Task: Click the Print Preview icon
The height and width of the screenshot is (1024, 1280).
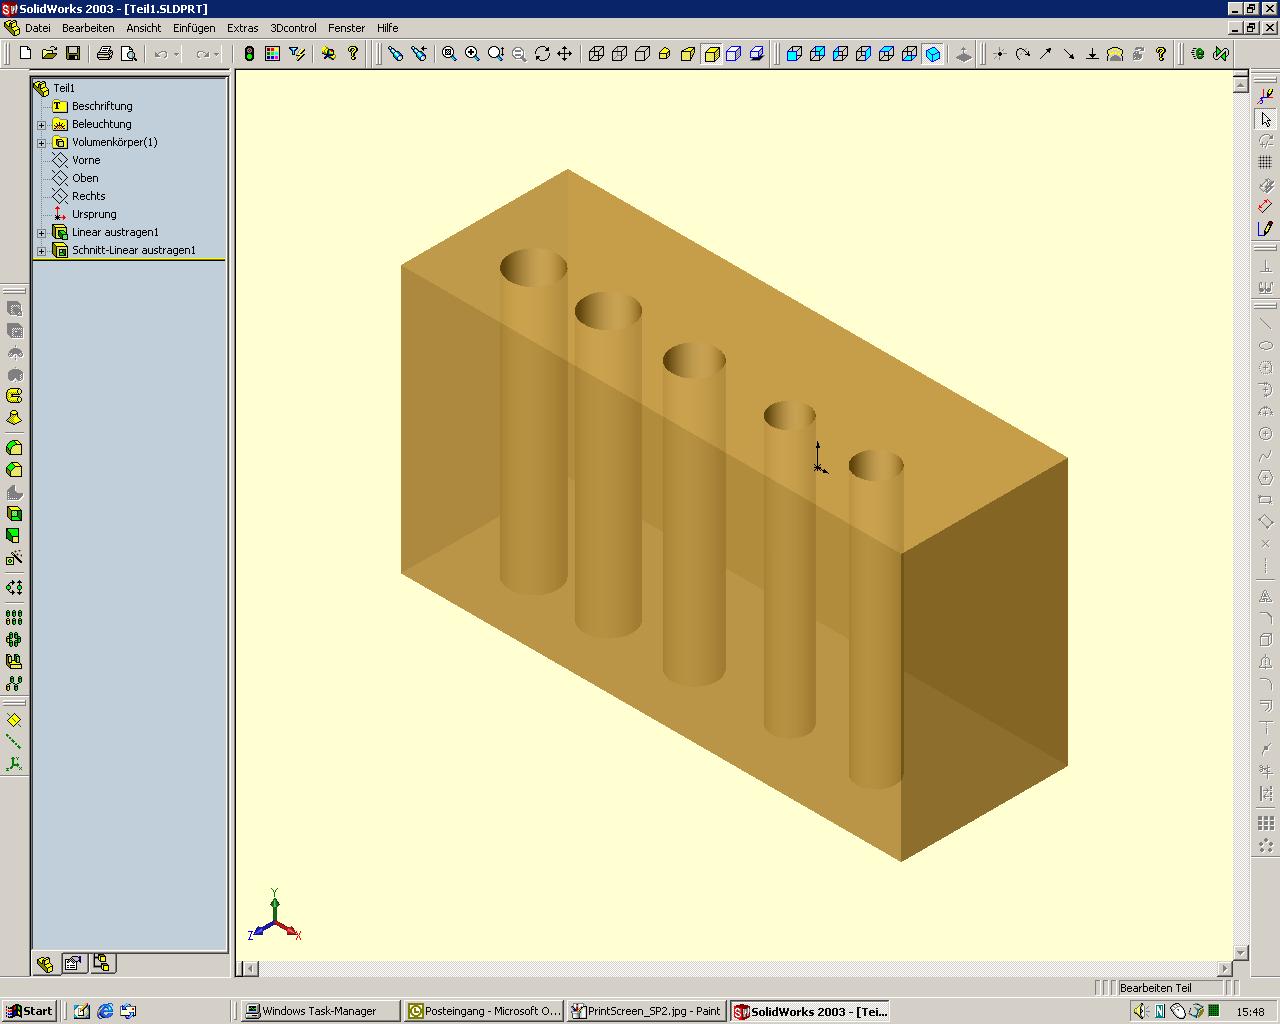Action: click(128, 54)
